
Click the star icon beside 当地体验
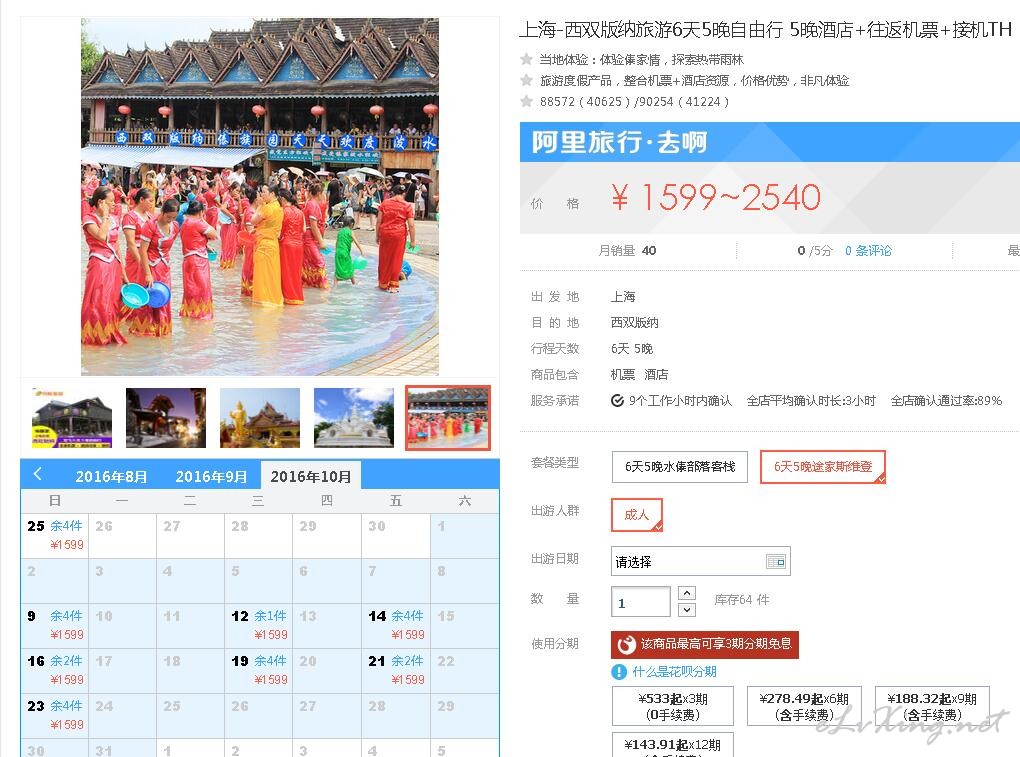[x=526, y=59]
